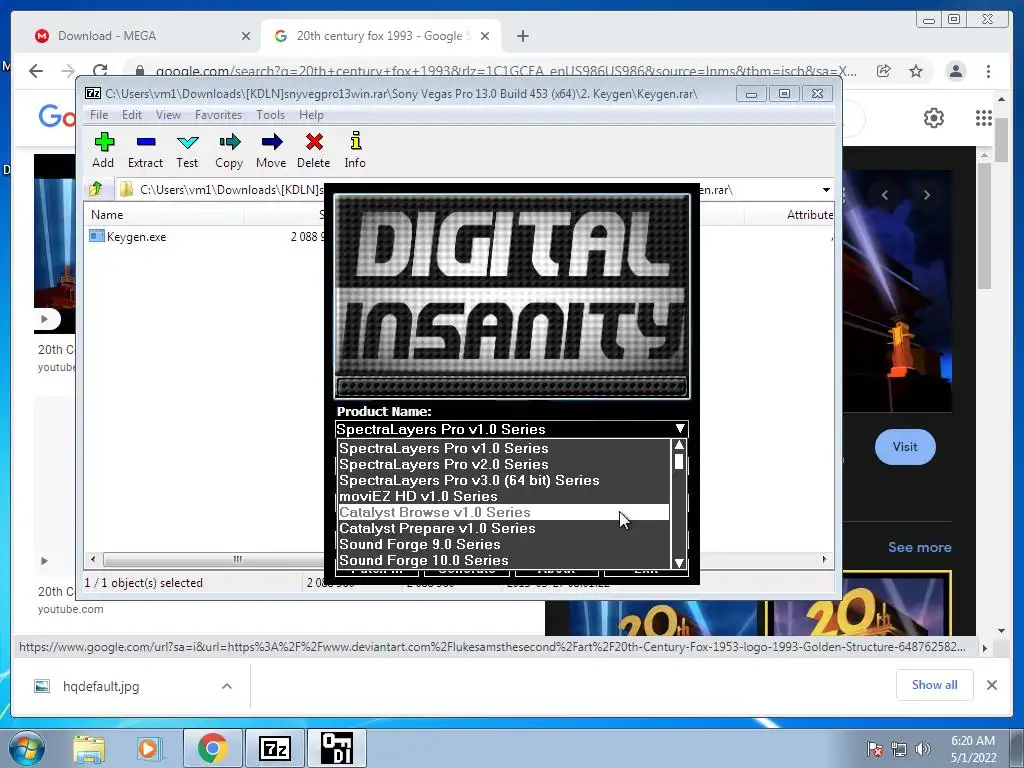The width and height of the screenshot is (1024, 768).
Task: Click the Move toolbar icon in 7-Zip
Action: [271, 150]
